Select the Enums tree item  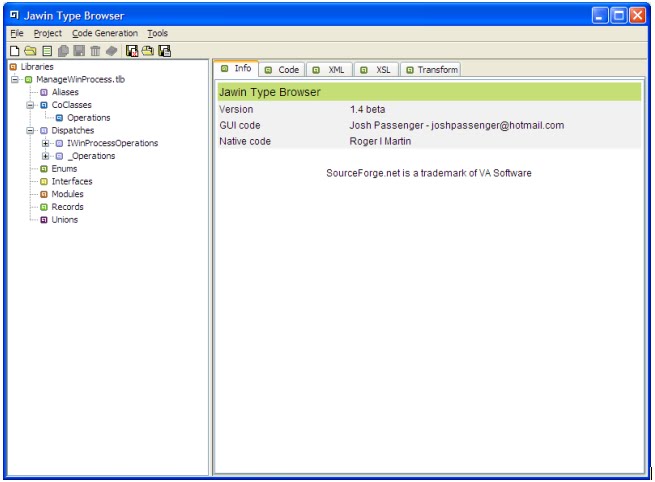click(64, 169)
